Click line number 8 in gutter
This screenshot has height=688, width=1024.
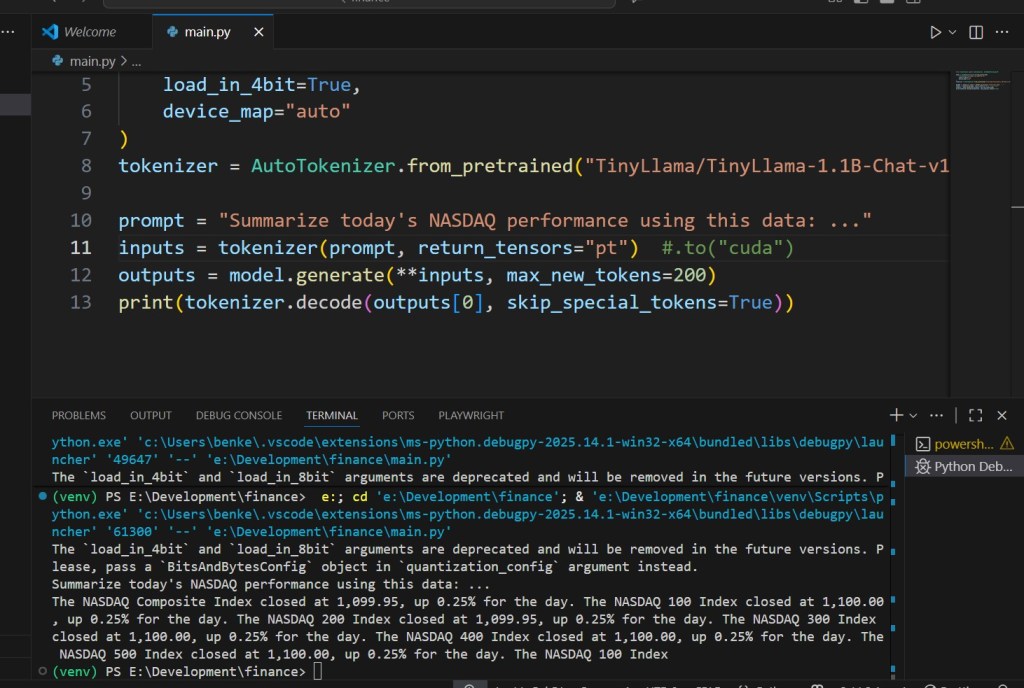[x=86, y=166]
